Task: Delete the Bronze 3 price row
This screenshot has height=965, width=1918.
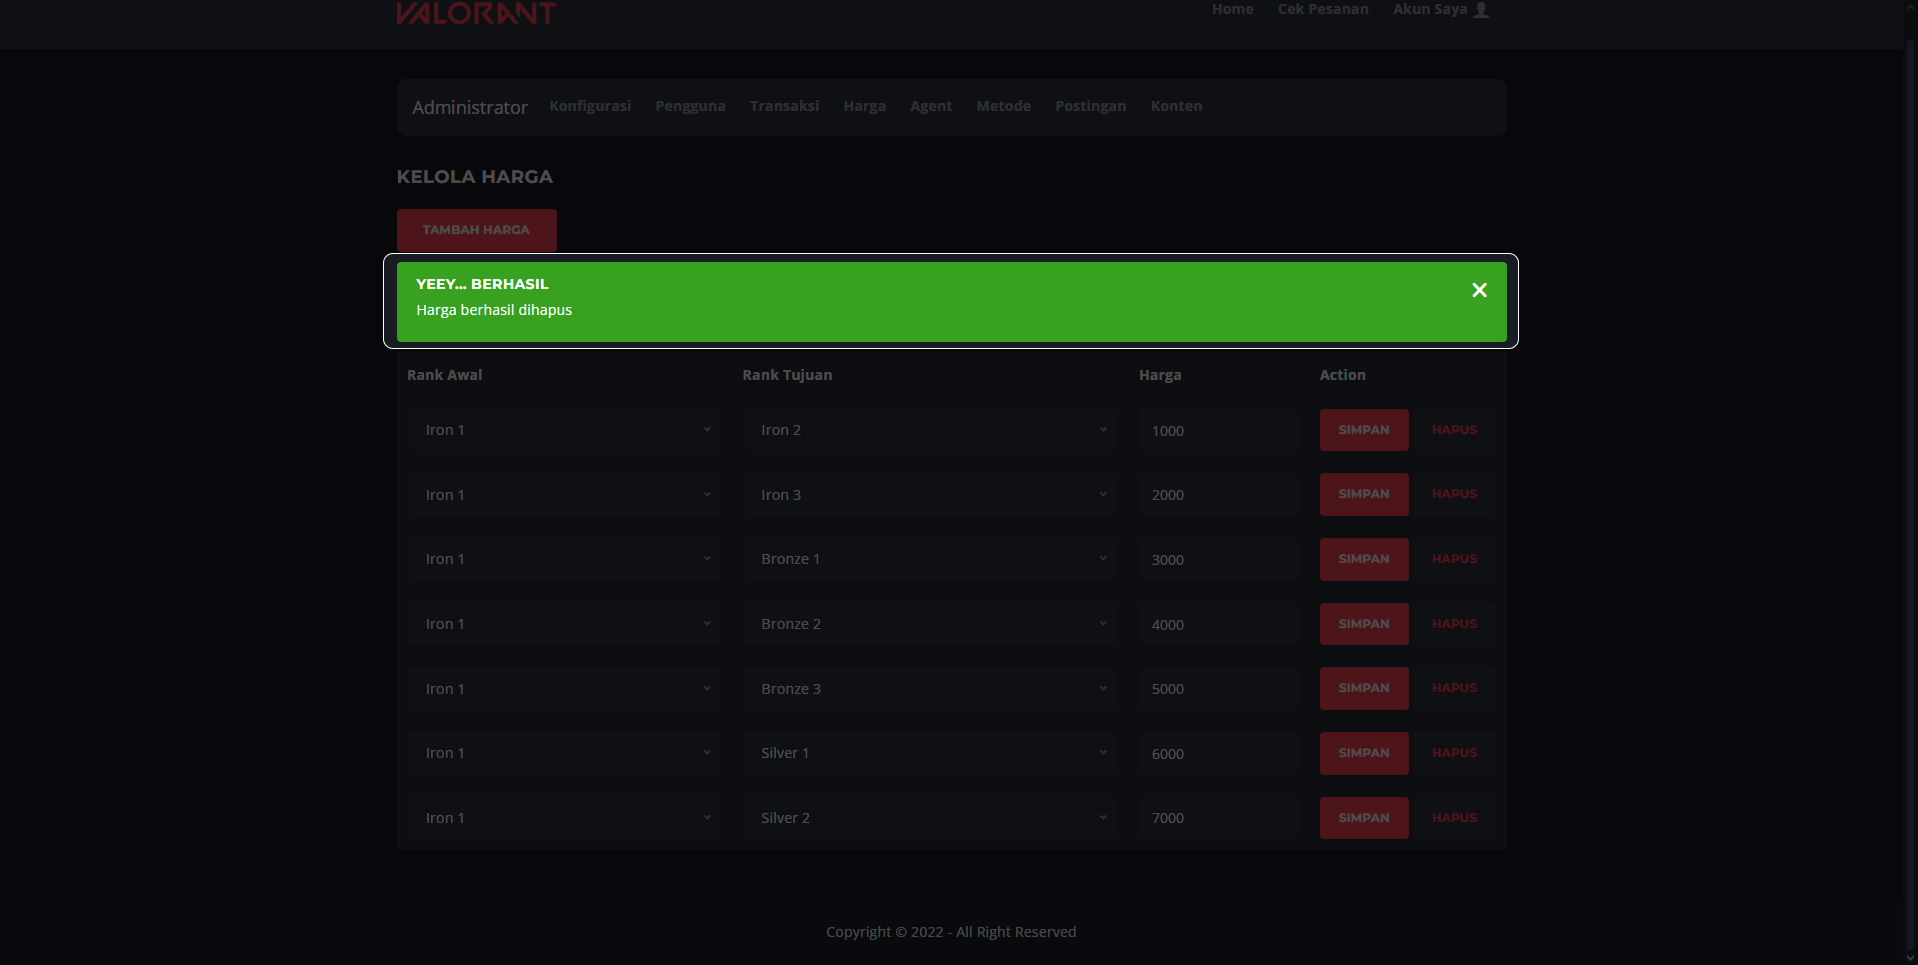Action: (x=1454, y=689)
